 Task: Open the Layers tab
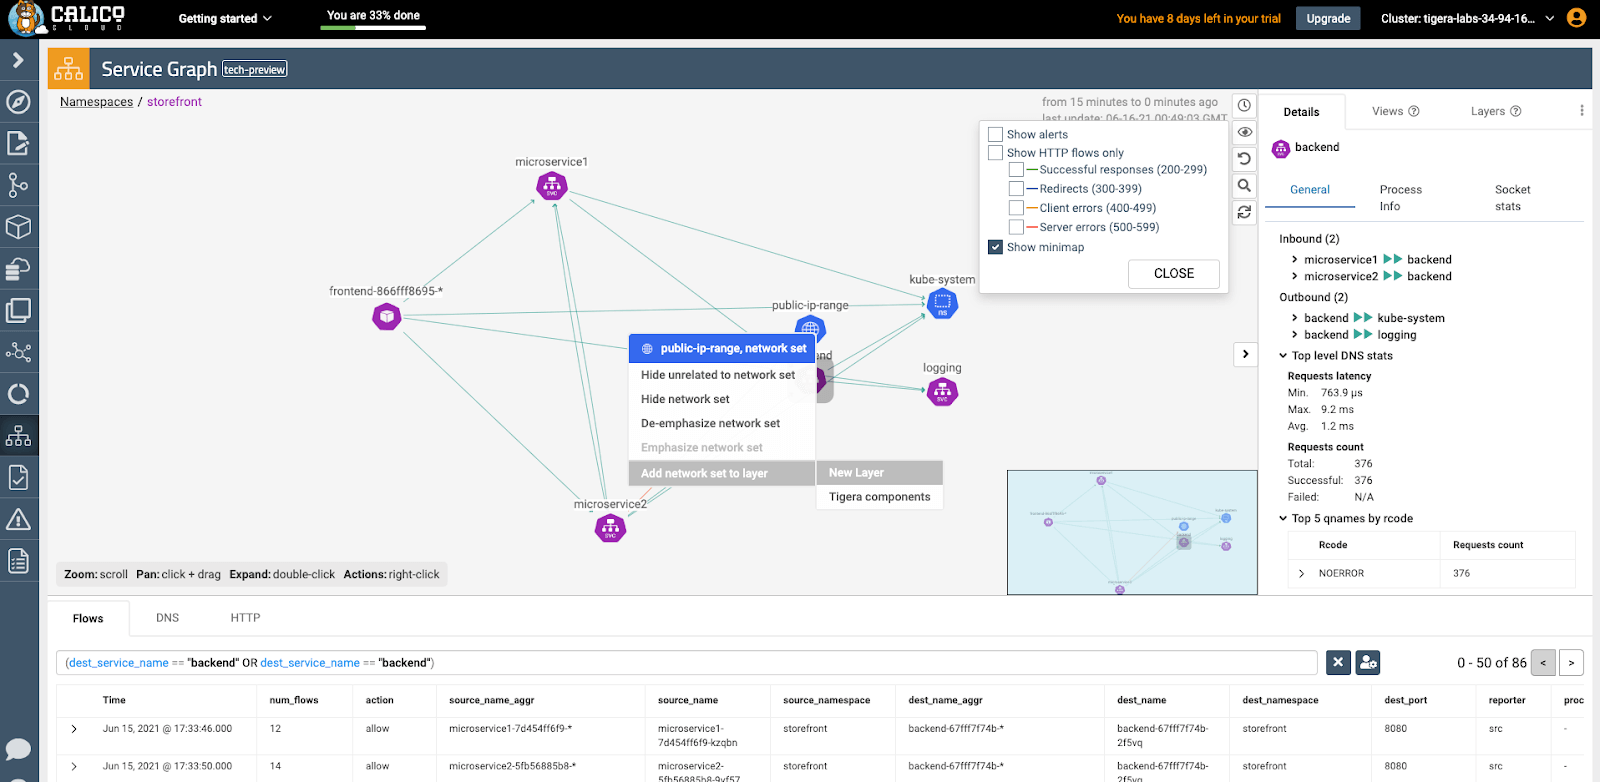pos(1495,111)
